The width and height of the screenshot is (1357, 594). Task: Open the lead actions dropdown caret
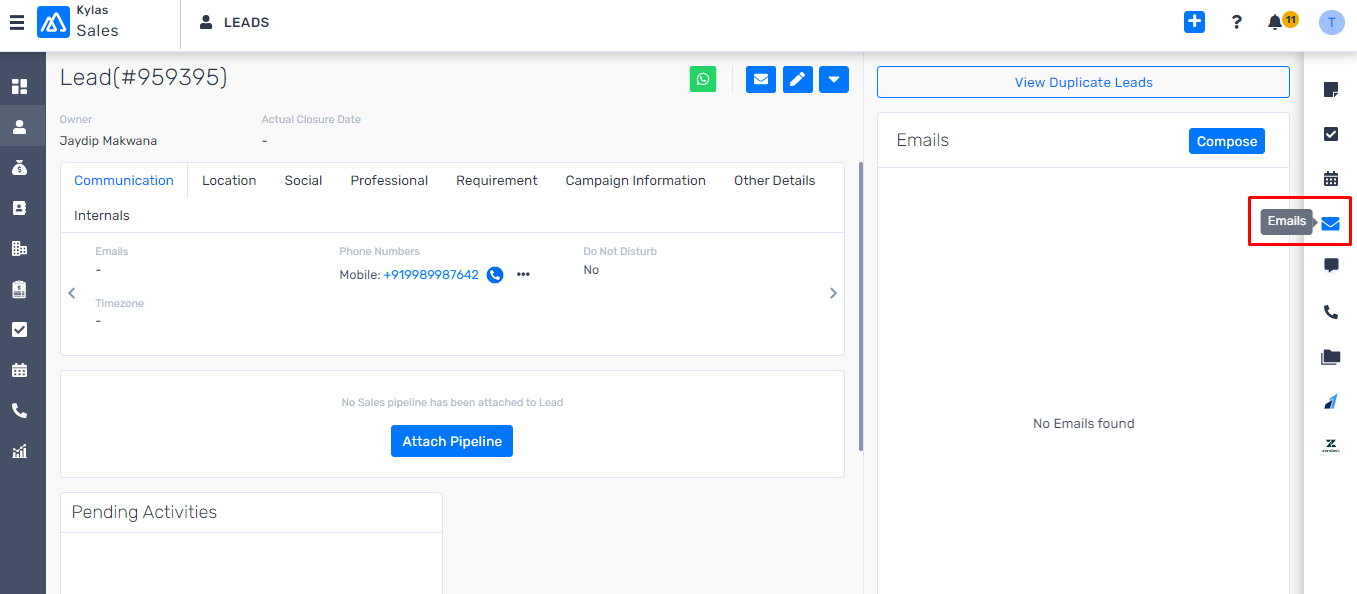coord(834,79)
